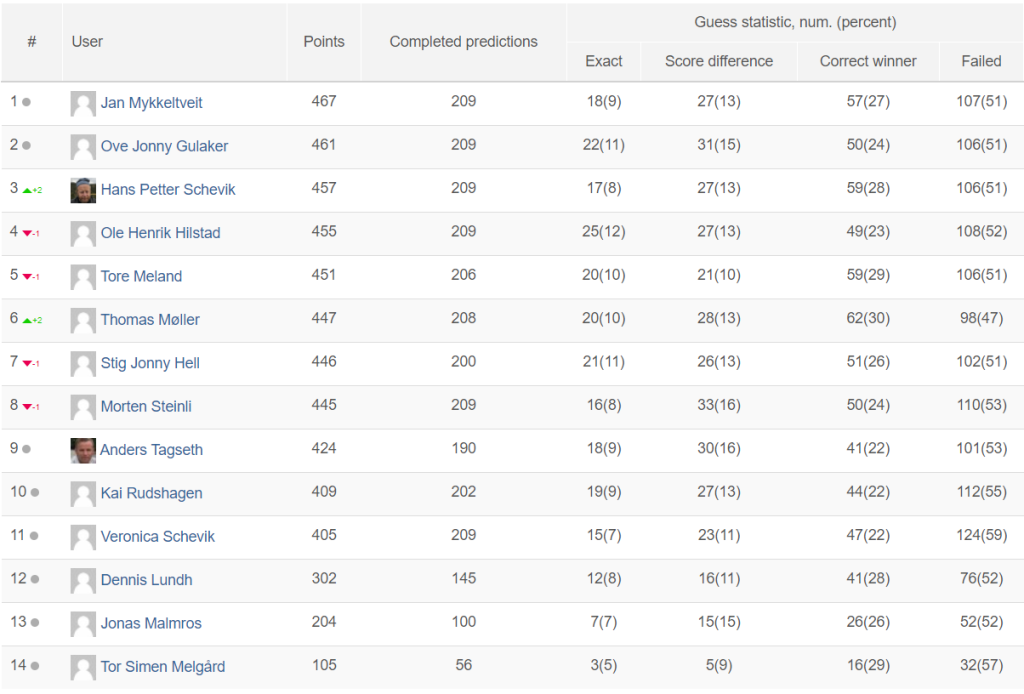Open Ove Jonny Gulaker's profile link
This screenshot has height=694, width=1024.
coord(164,146)
